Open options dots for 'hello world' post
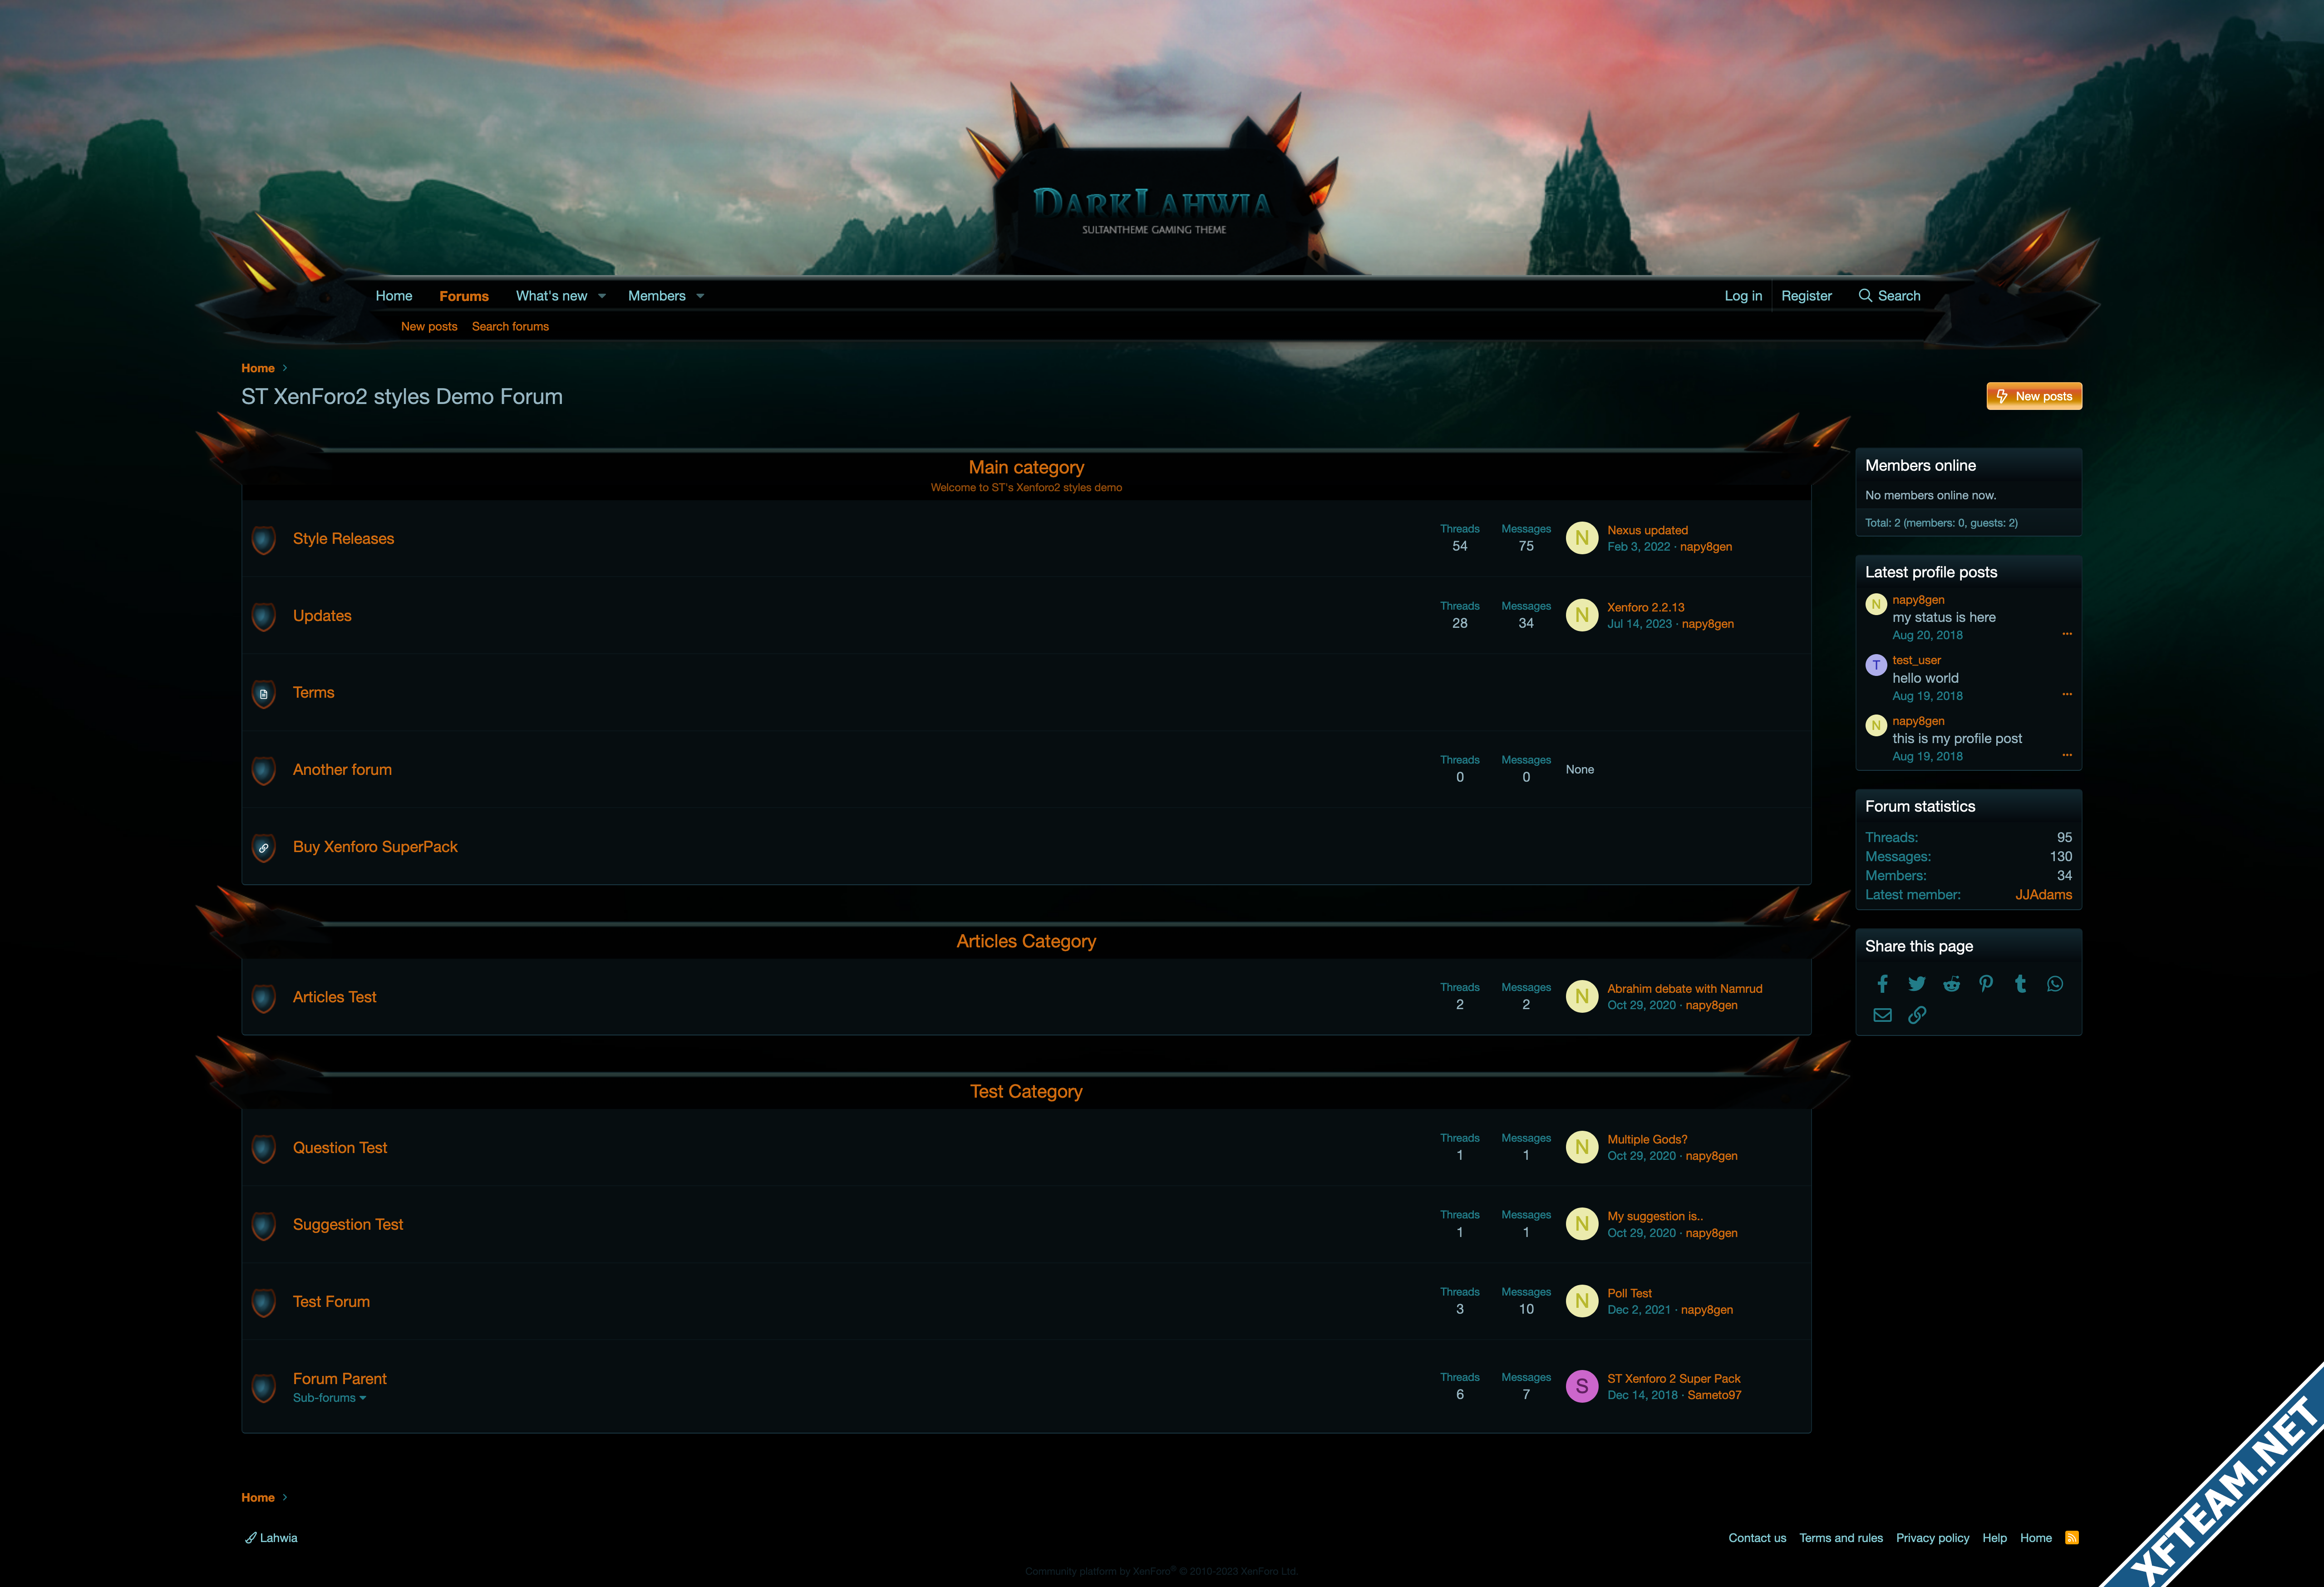This screenshot has width=2324, height=1587. pyautogui.click(x=2067, y=694)
